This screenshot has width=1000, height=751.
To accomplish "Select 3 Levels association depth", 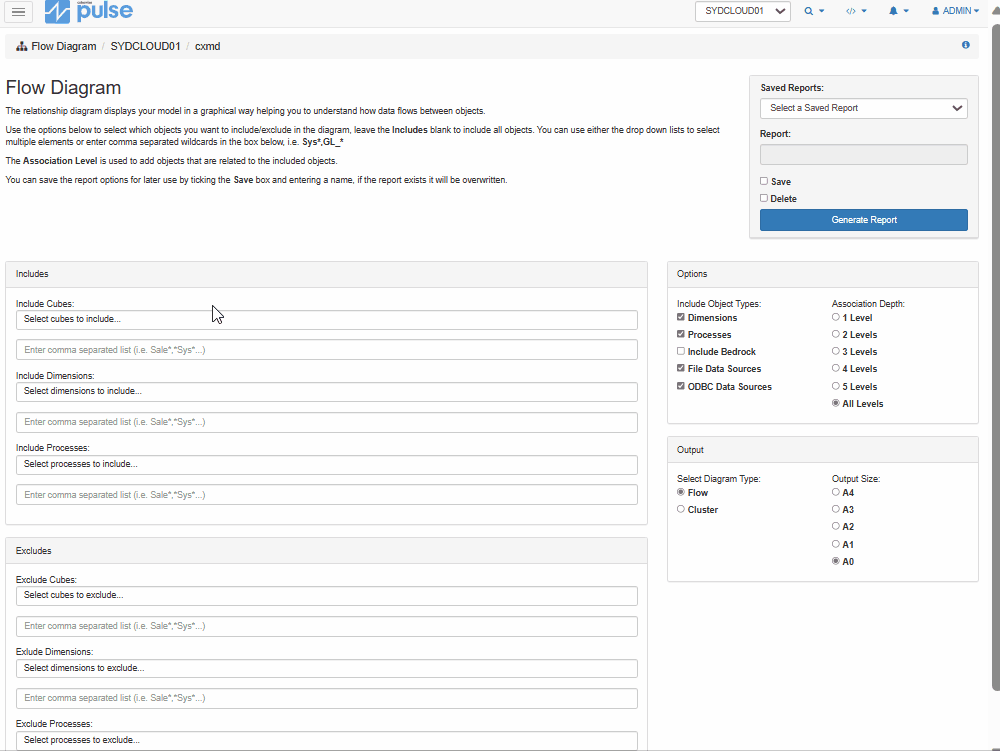I will (x=836, y=351).
